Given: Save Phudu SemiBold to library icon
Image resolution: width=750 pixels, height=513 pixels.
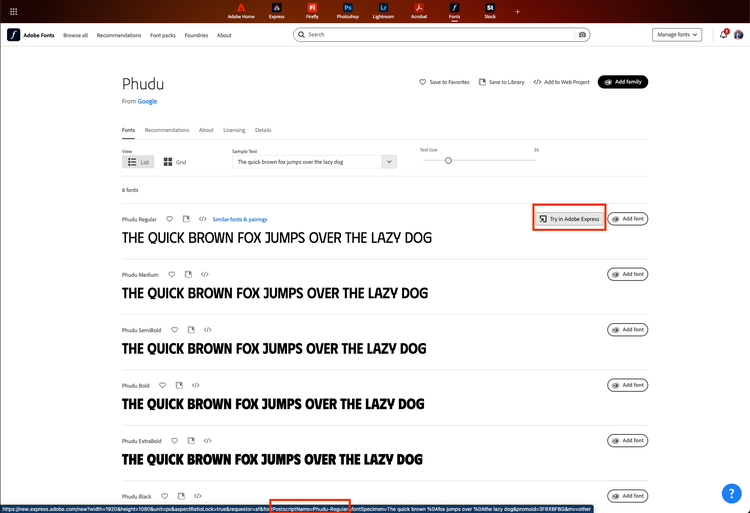Looking at the screenshot, I should tap(191, 330).
